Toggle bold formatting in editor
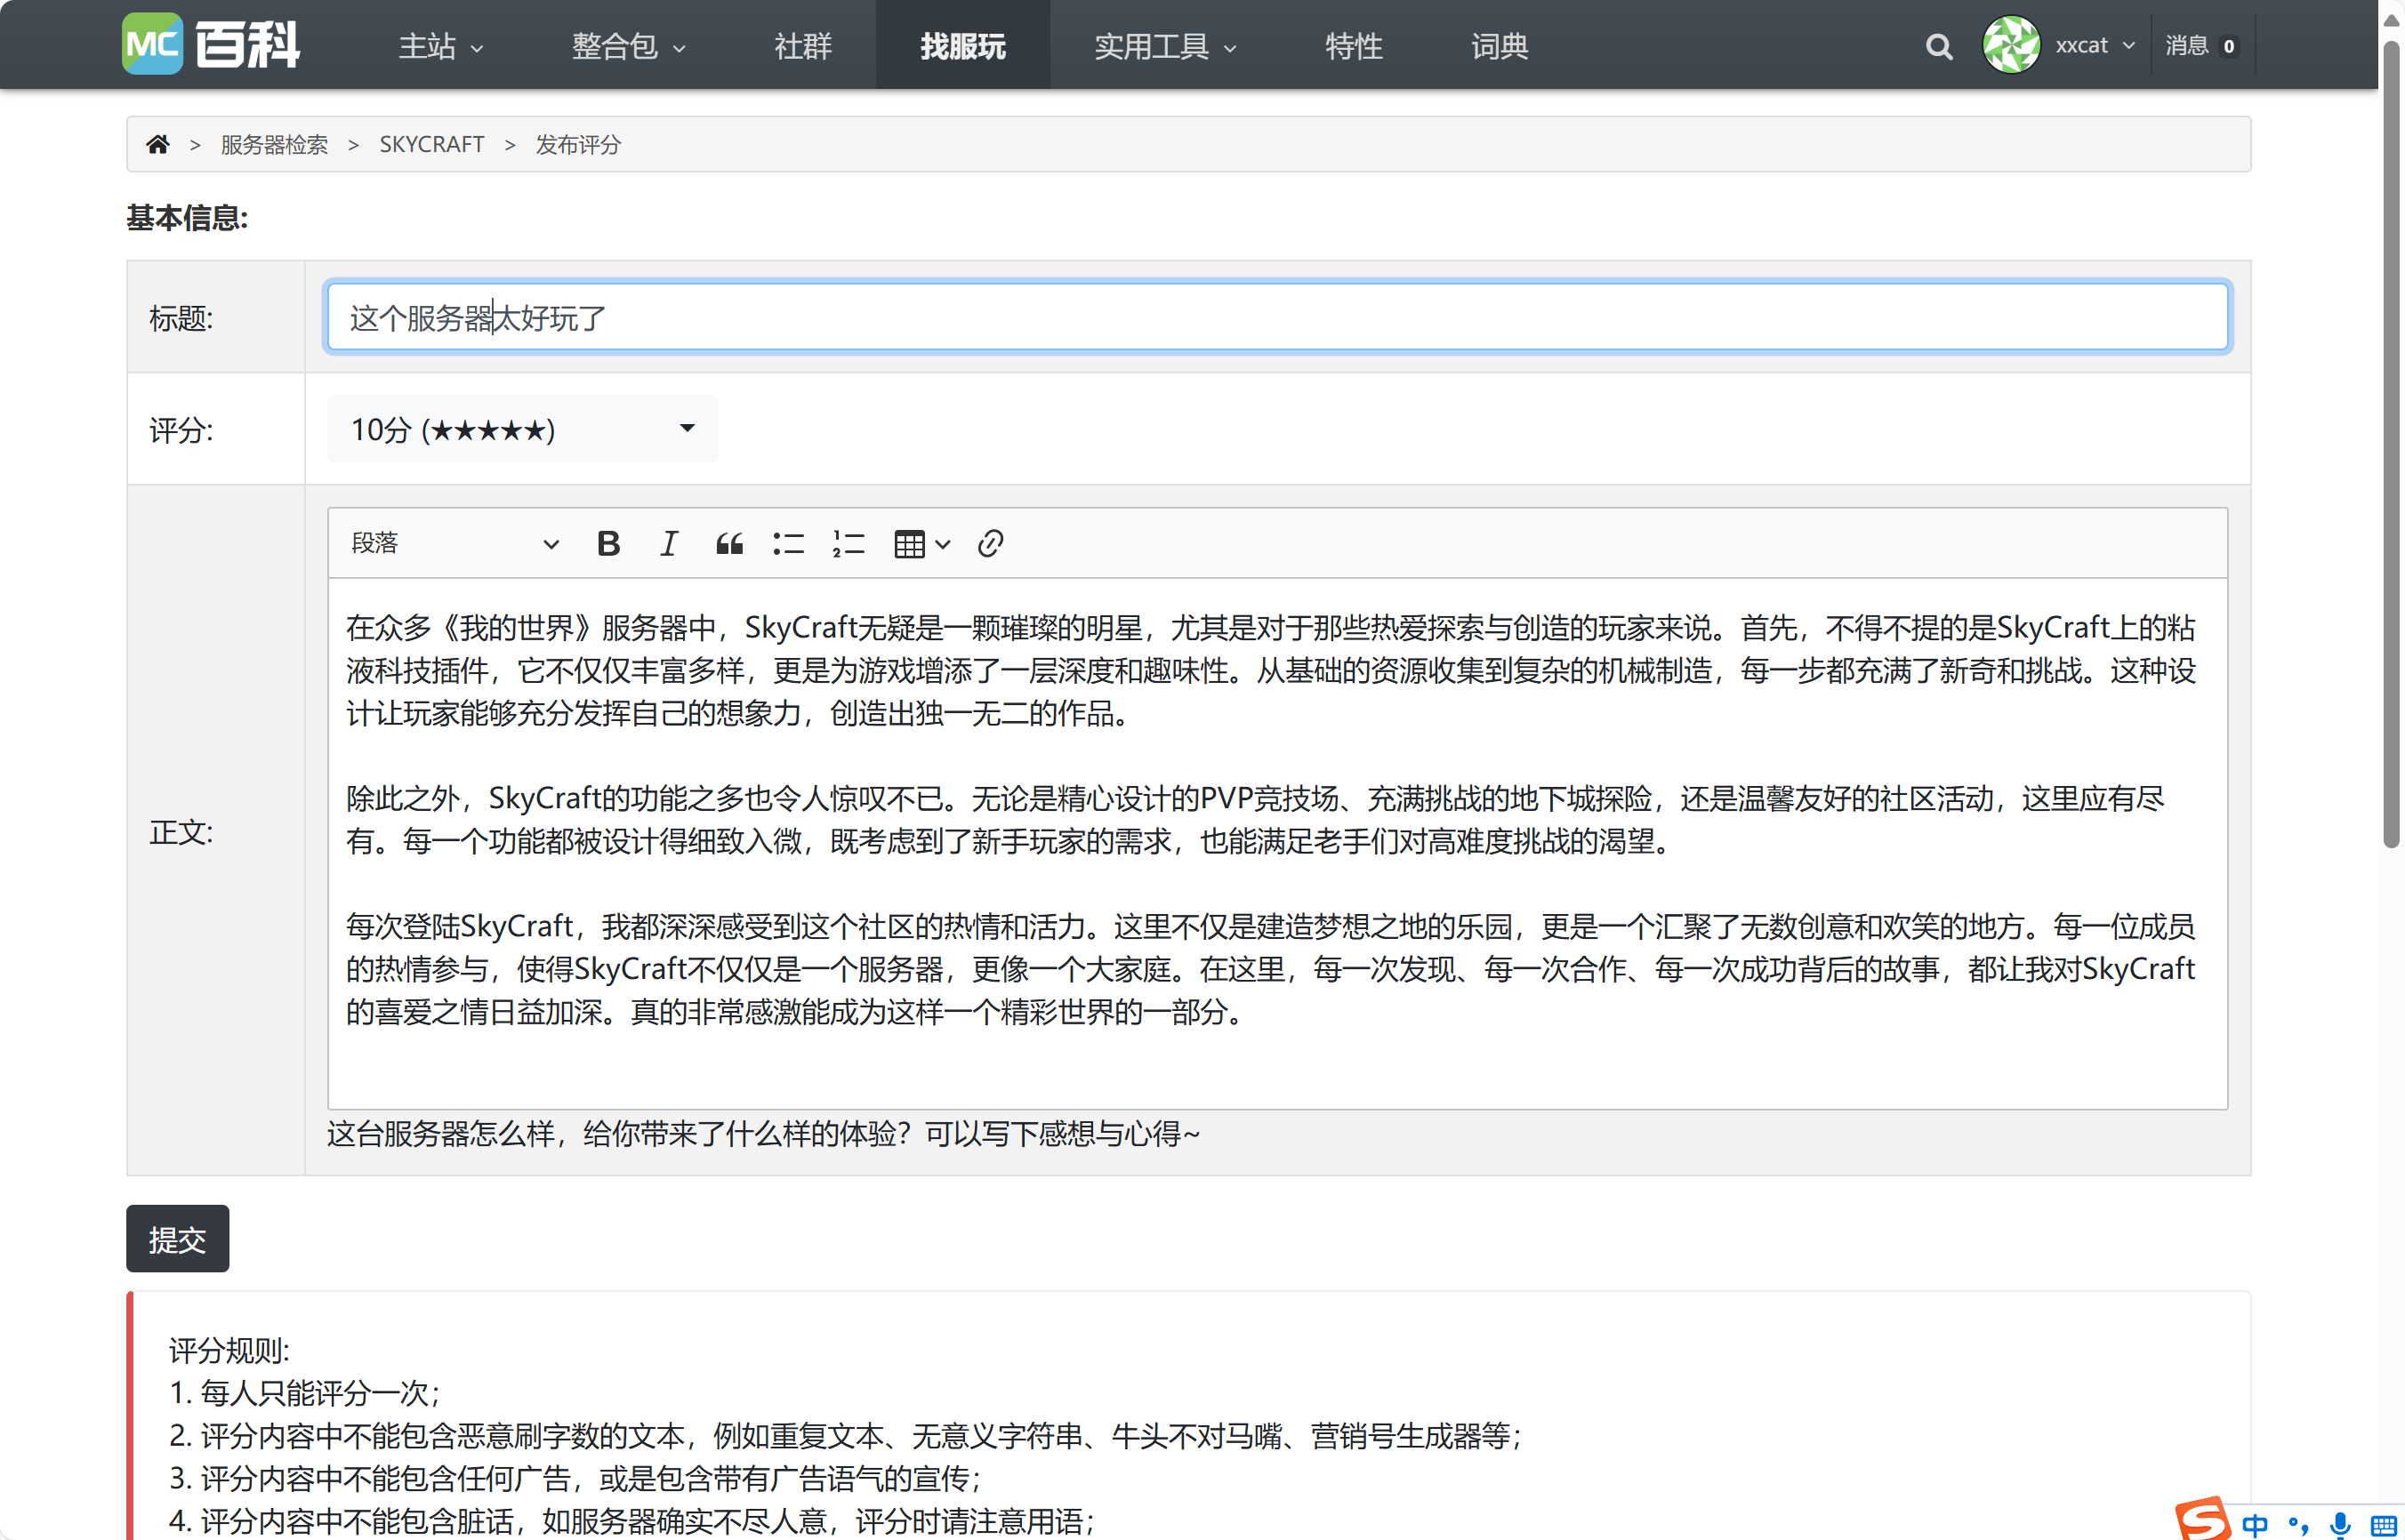This screenshot has width=2405, height=1540. (608, 543)
